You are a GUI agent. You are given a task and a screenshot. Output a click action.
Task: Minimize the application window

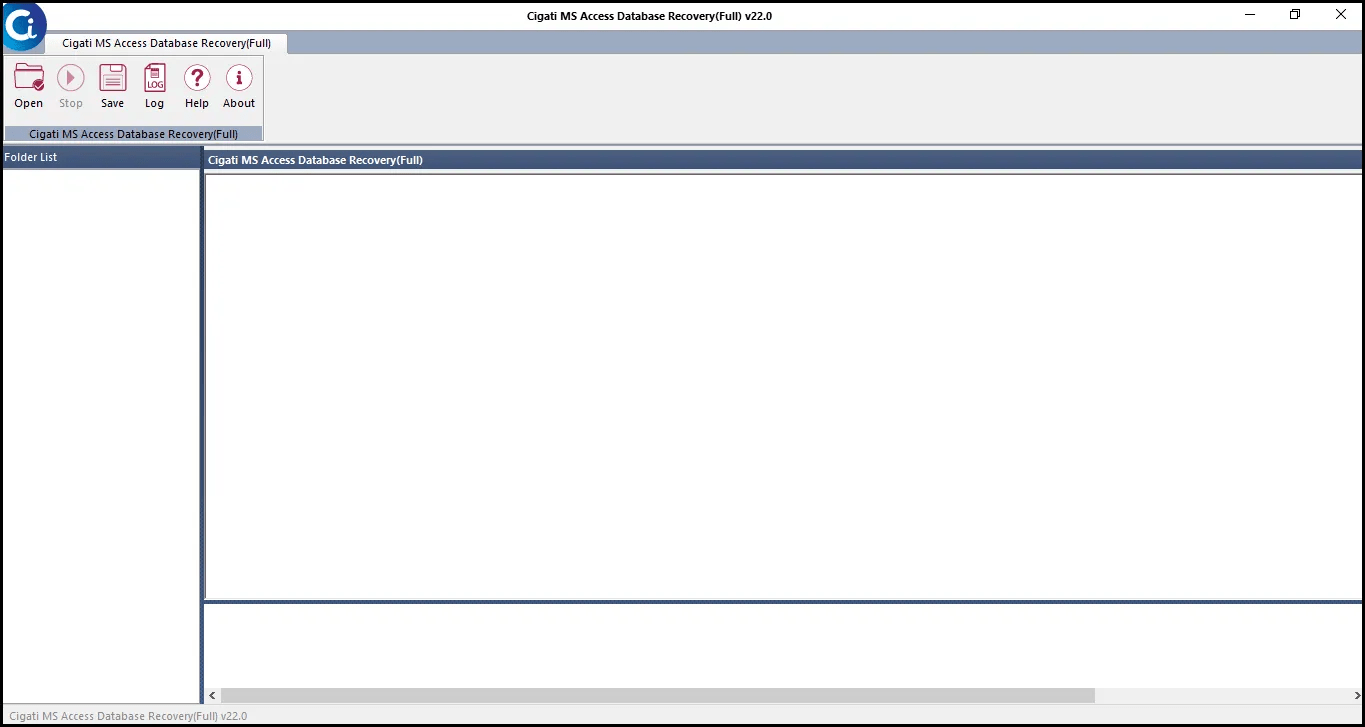(x=1250, y=15)
